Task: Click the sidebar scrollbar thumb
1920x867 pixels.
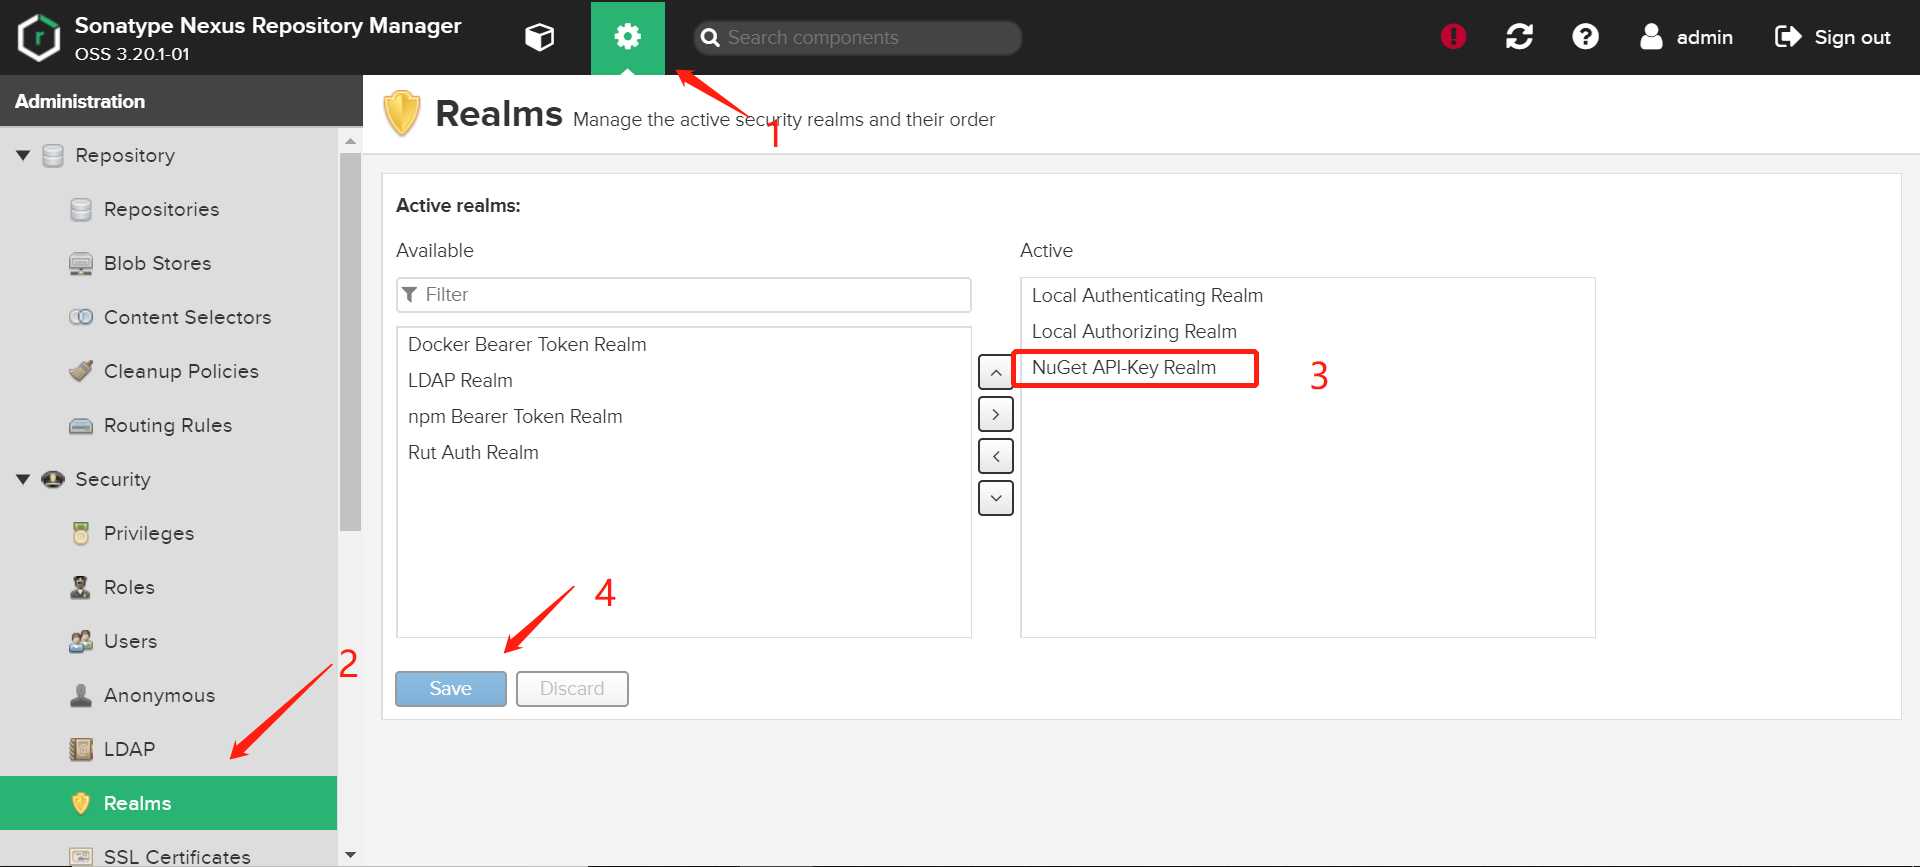Action: tap(350, 340)
